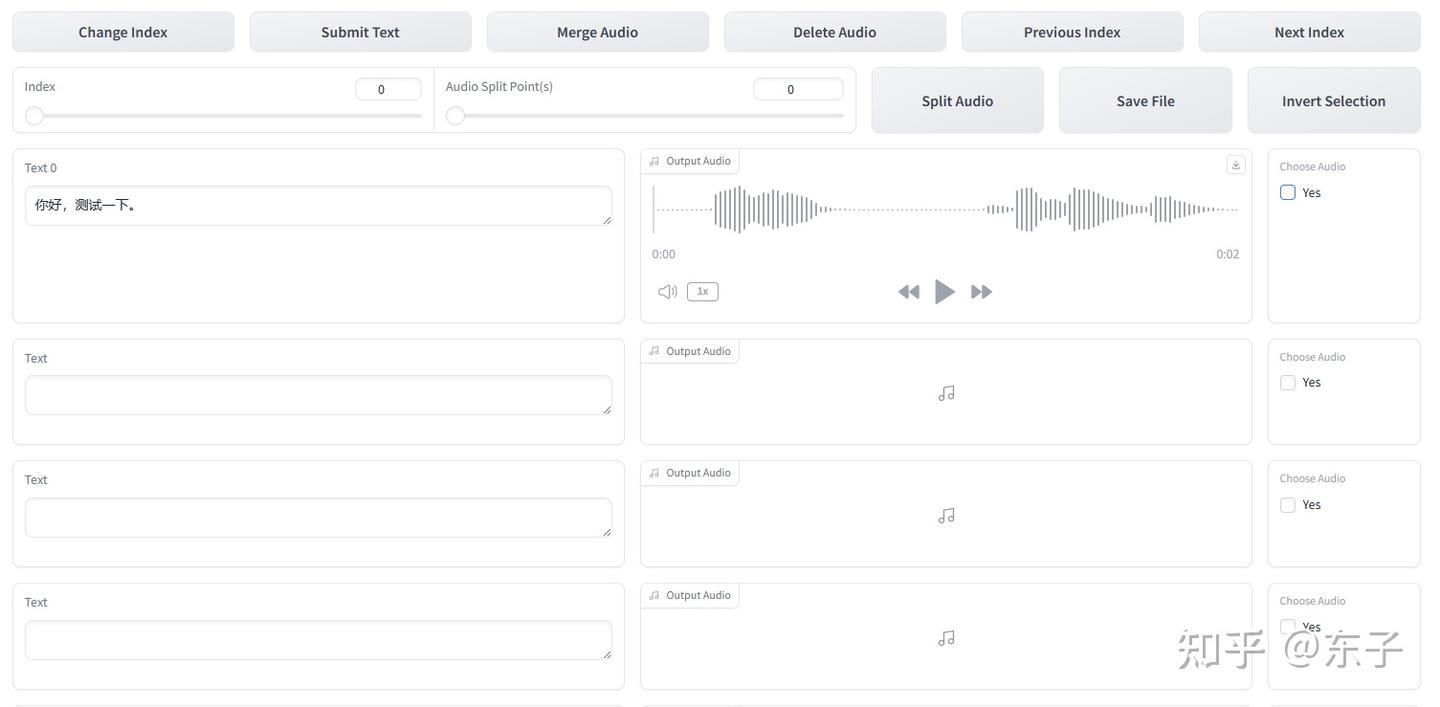Click Invert Selection
1440x707 pixels.
point(1333,101)
